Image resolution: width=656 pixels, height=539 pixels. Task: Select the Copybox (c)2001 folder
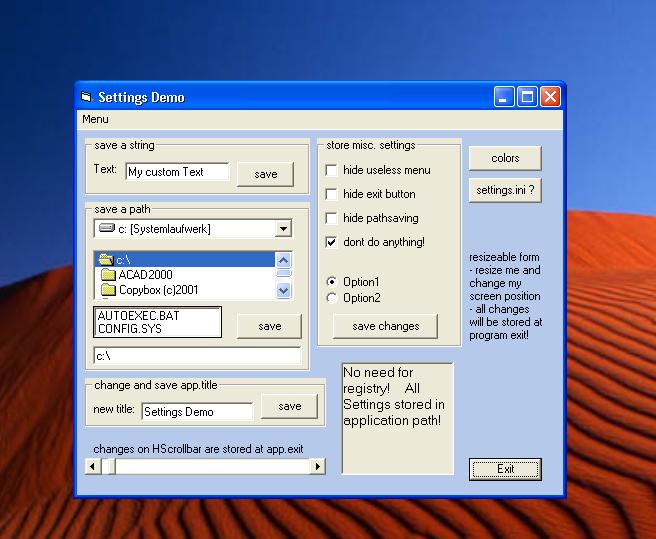click(x=158, y=290)
